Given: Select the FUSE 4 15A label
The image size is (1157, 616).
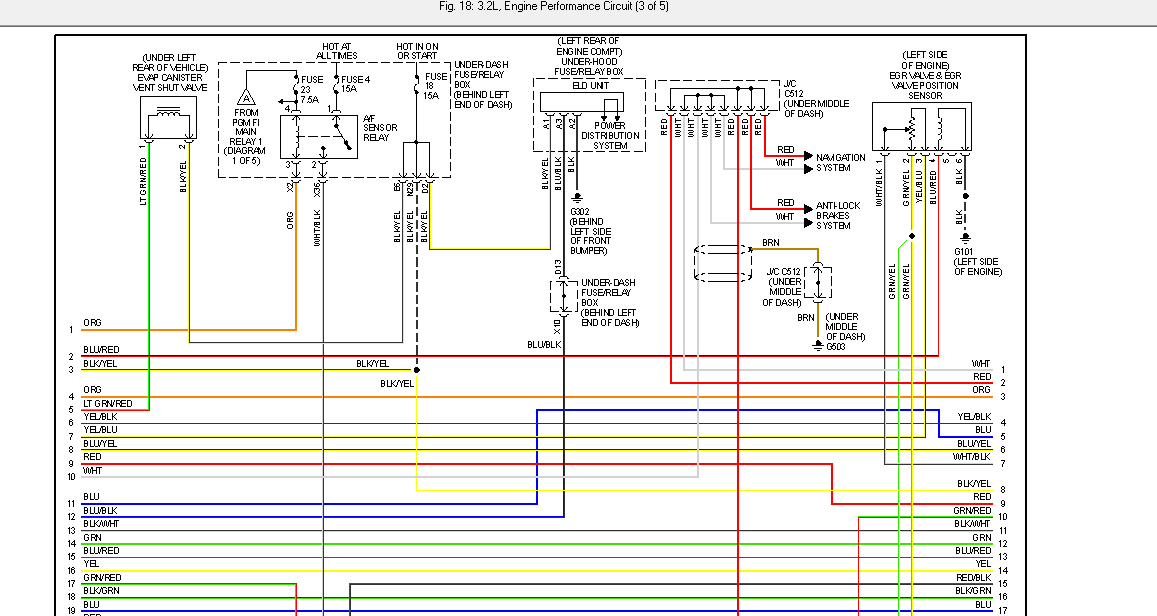Looking at the screenshot, I should (x=356, y=84).
